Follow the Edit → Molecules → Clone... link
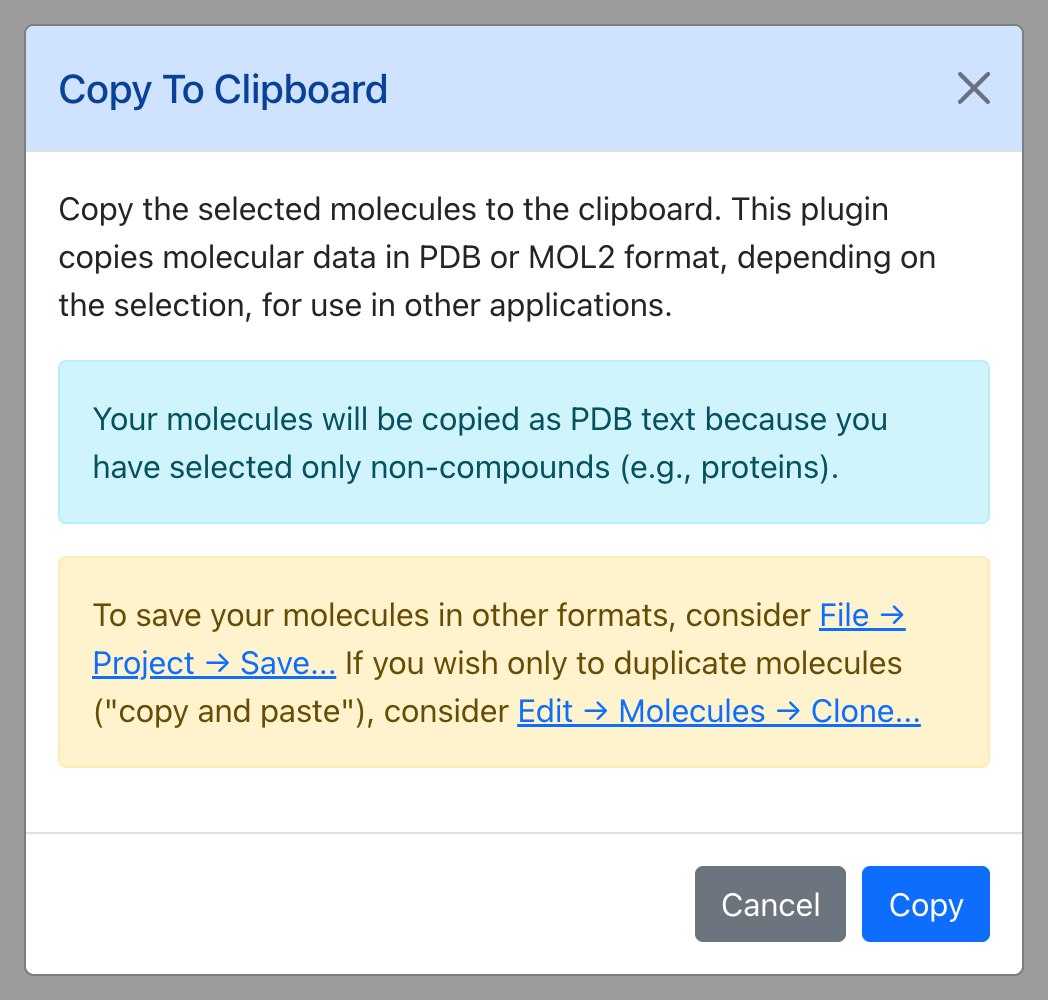Screen dimensions: 1048x1000 coord(718,711)
